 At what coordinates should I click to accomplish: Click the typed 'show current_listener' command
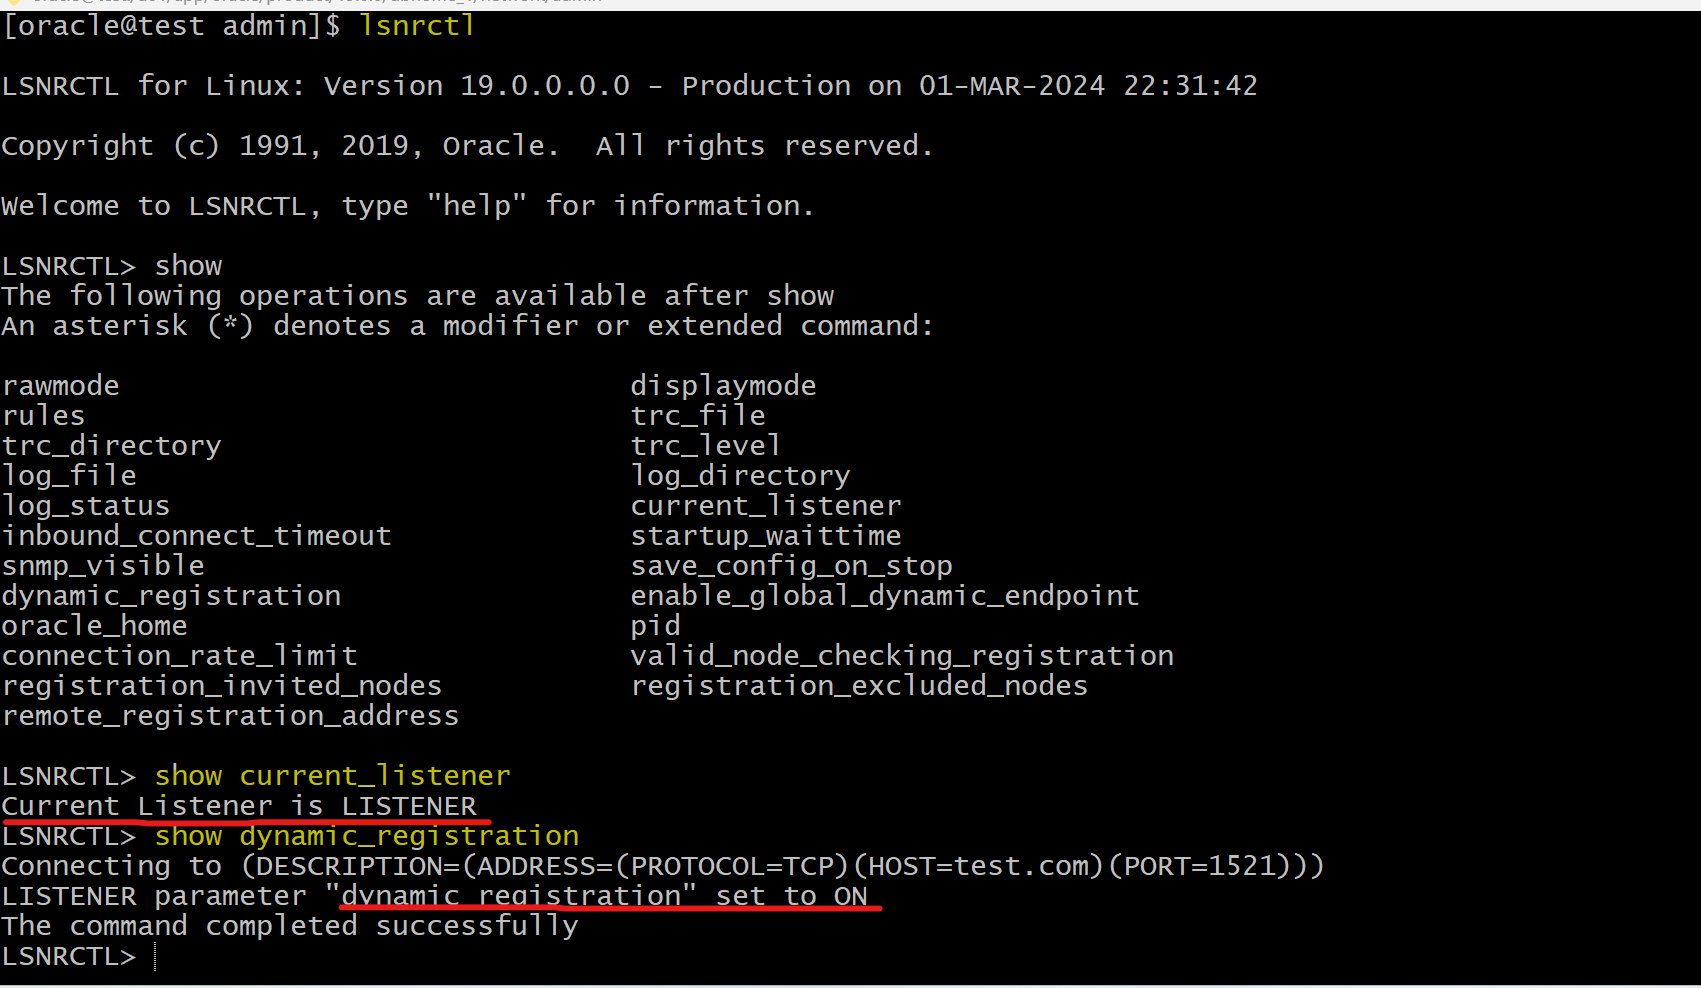[x=333, y=776]
